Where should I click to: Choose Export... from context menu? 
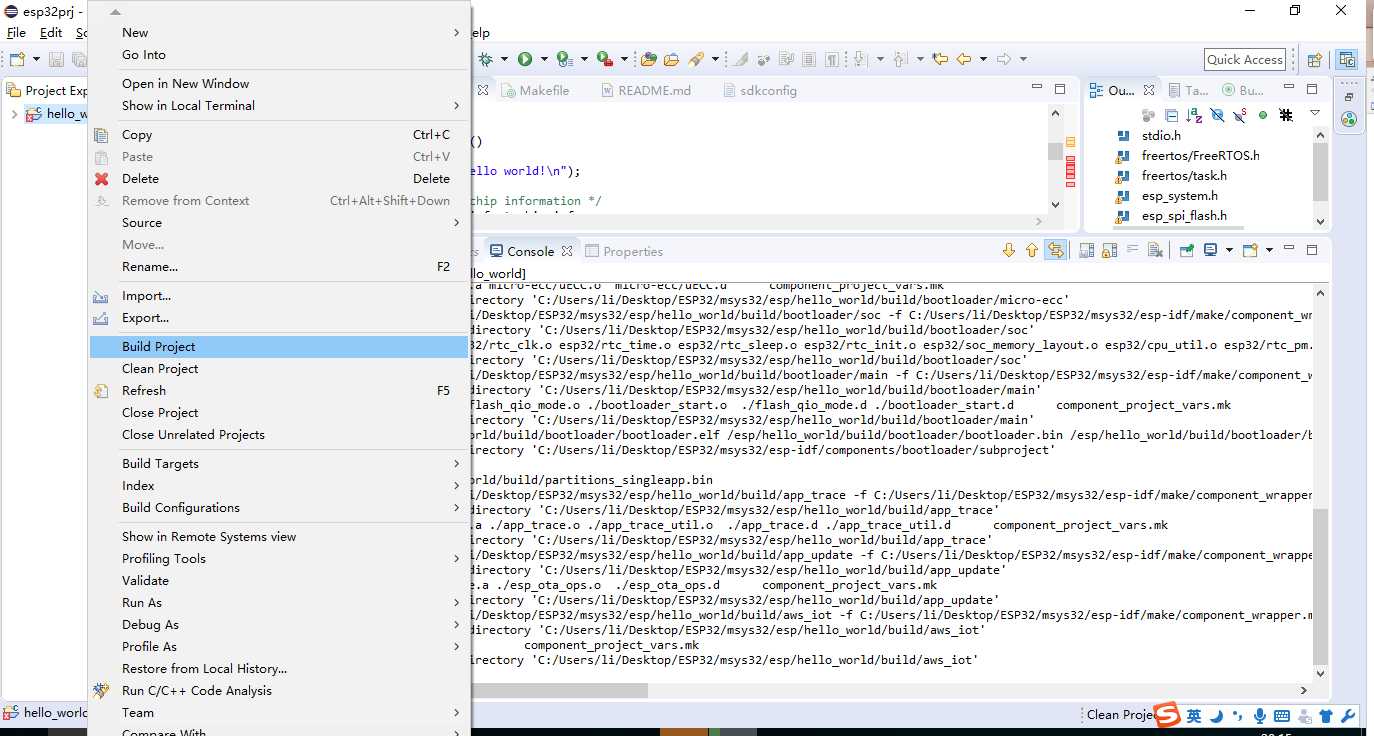coord(279,317)
